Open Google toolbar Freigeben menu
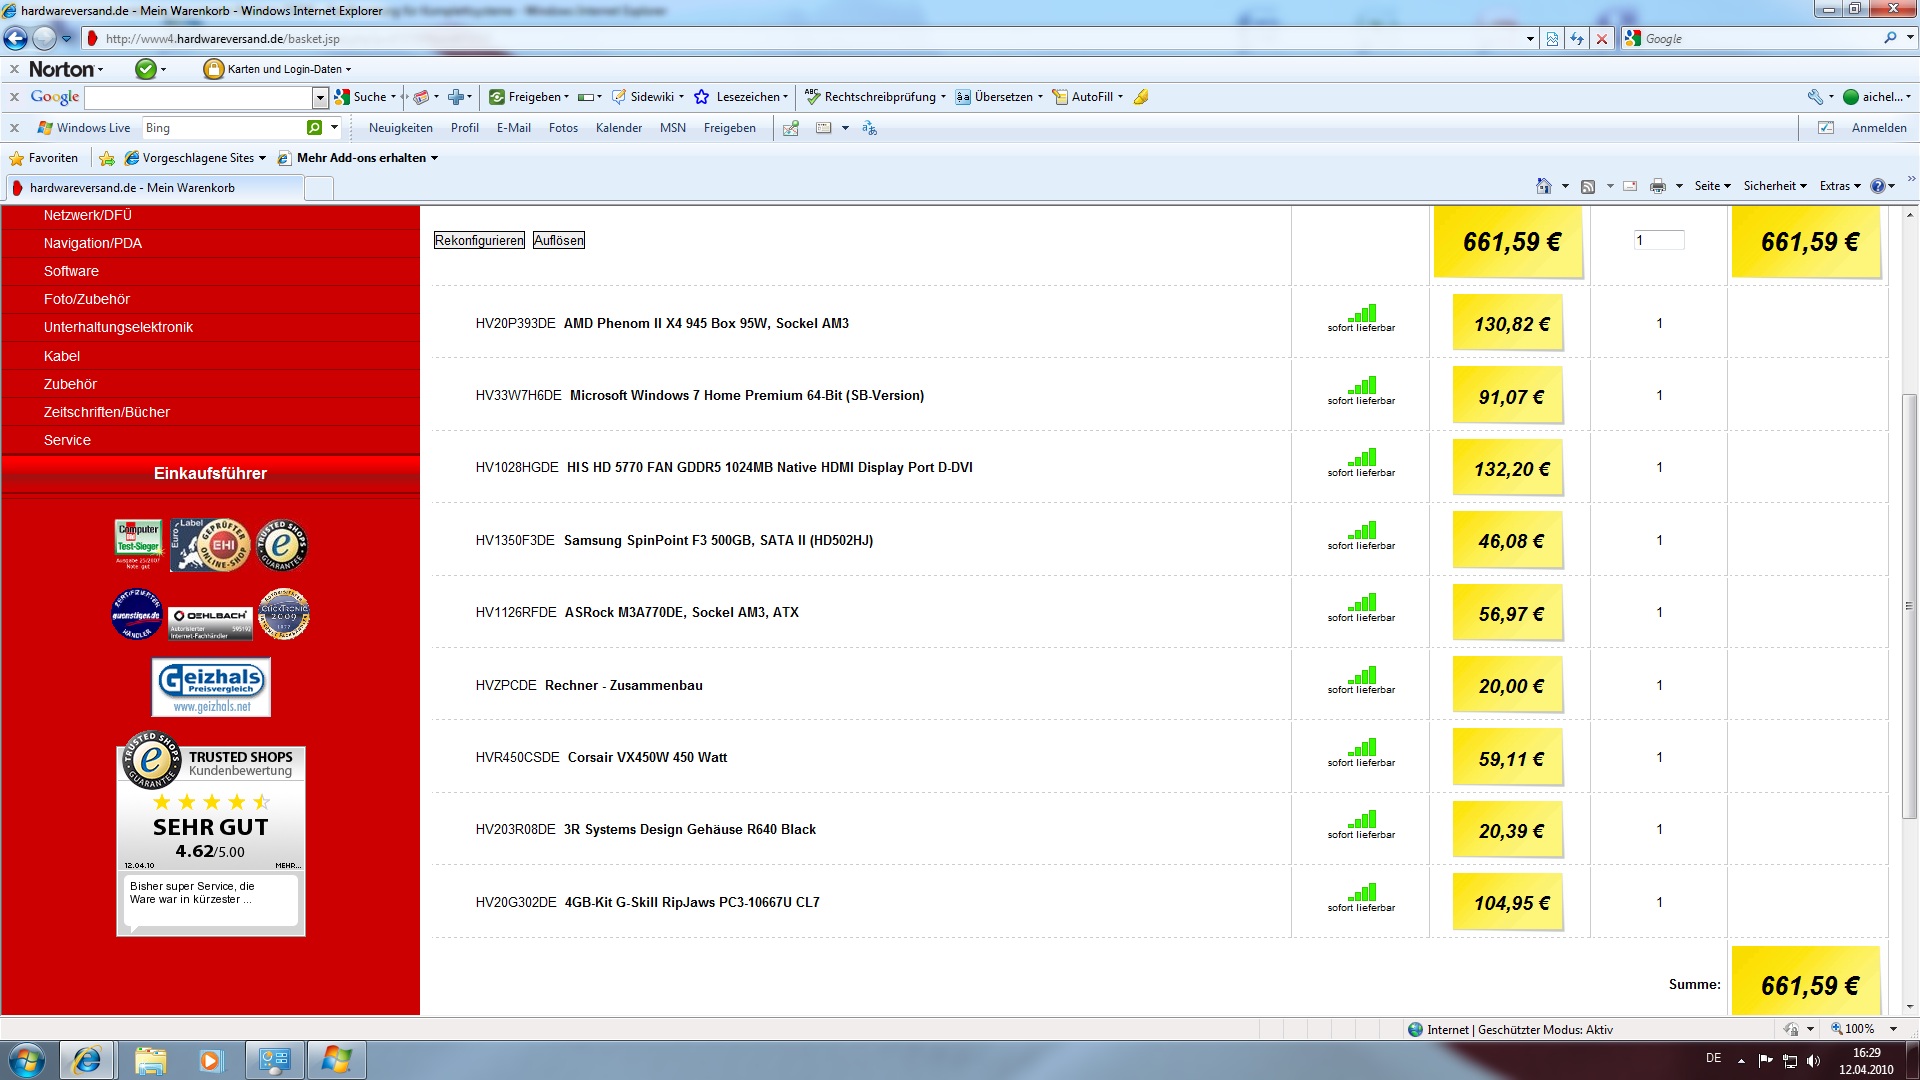The image size is (1920, 1080). tap(529, 97)
